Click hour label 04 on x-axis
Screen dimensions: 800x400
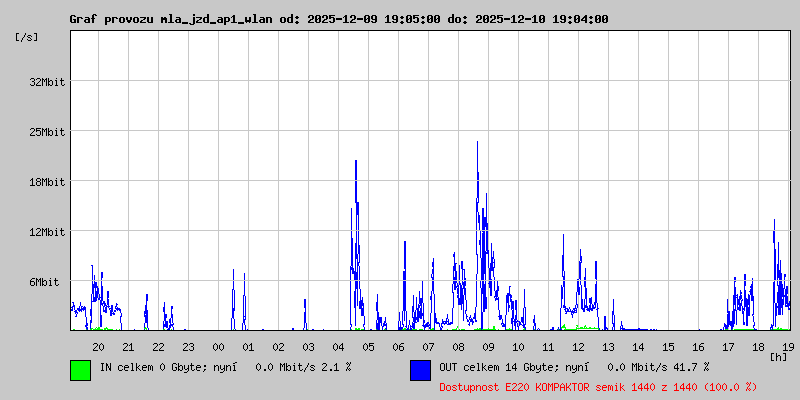point(338,347)
